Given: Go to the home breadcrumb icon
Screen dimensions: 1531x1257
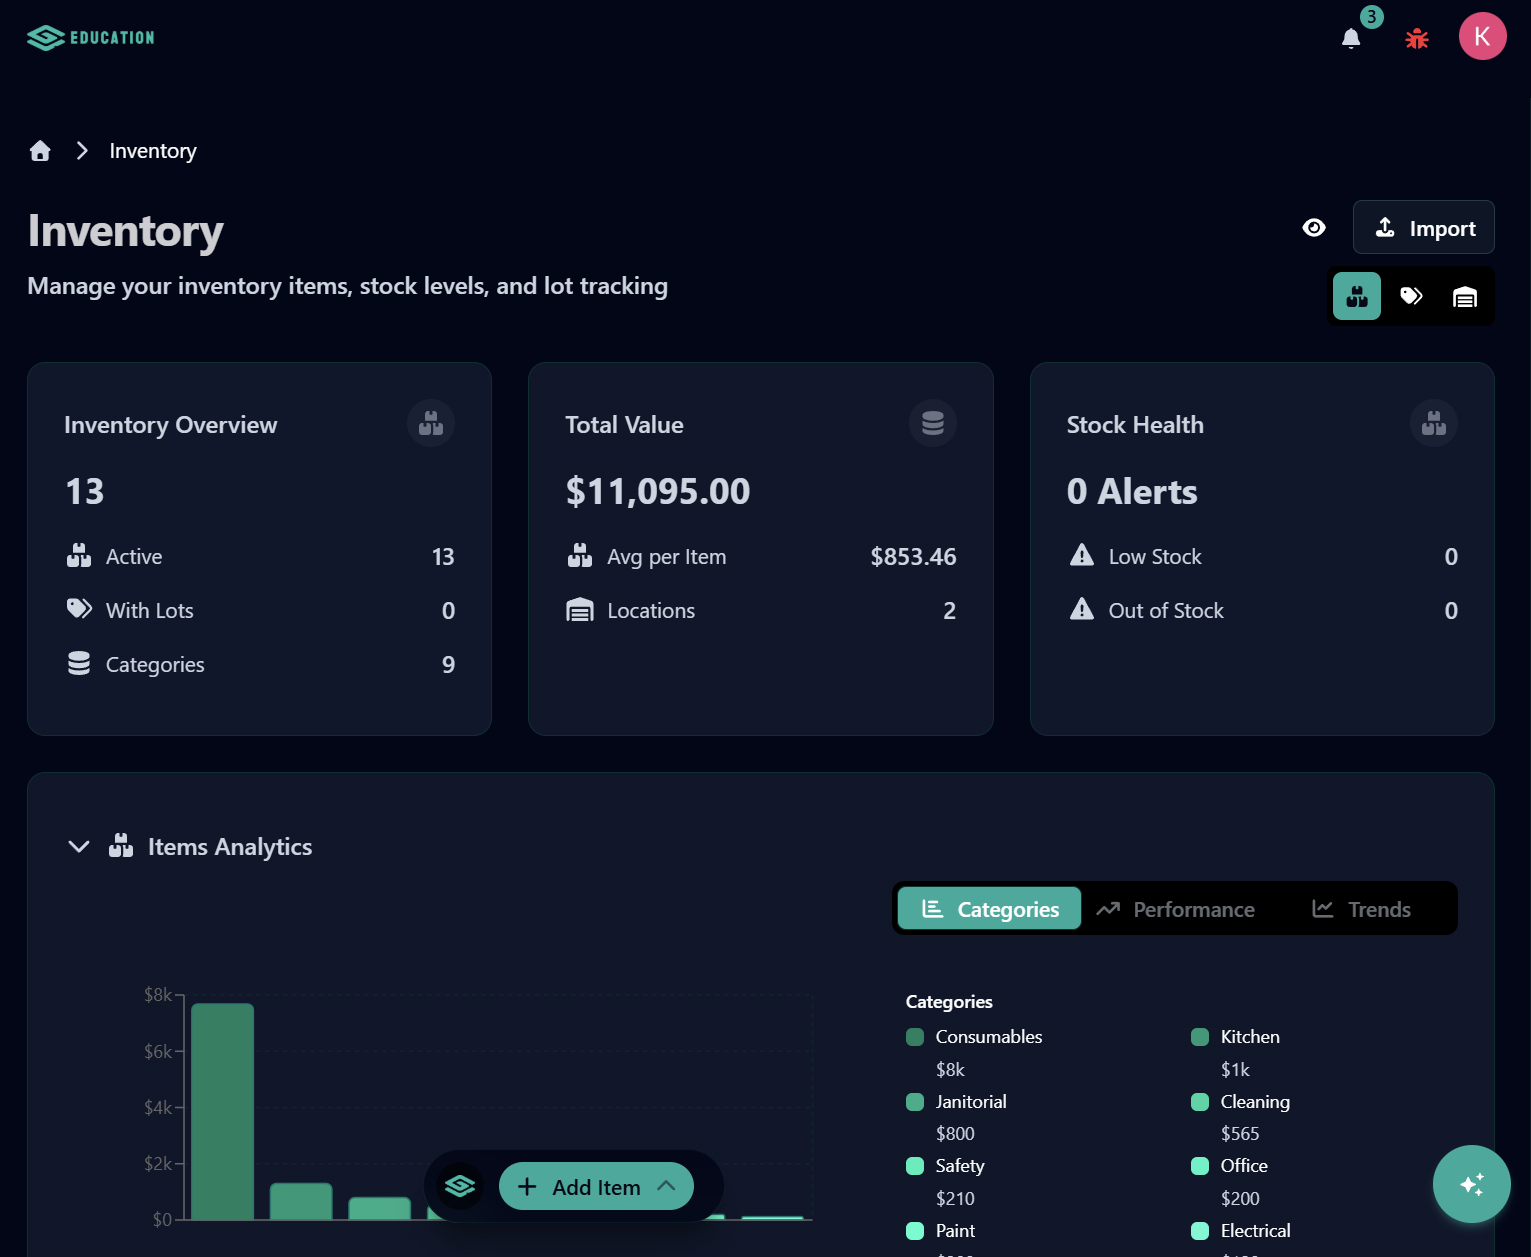Looking at the screenshot, I should [x=40, y=151].
